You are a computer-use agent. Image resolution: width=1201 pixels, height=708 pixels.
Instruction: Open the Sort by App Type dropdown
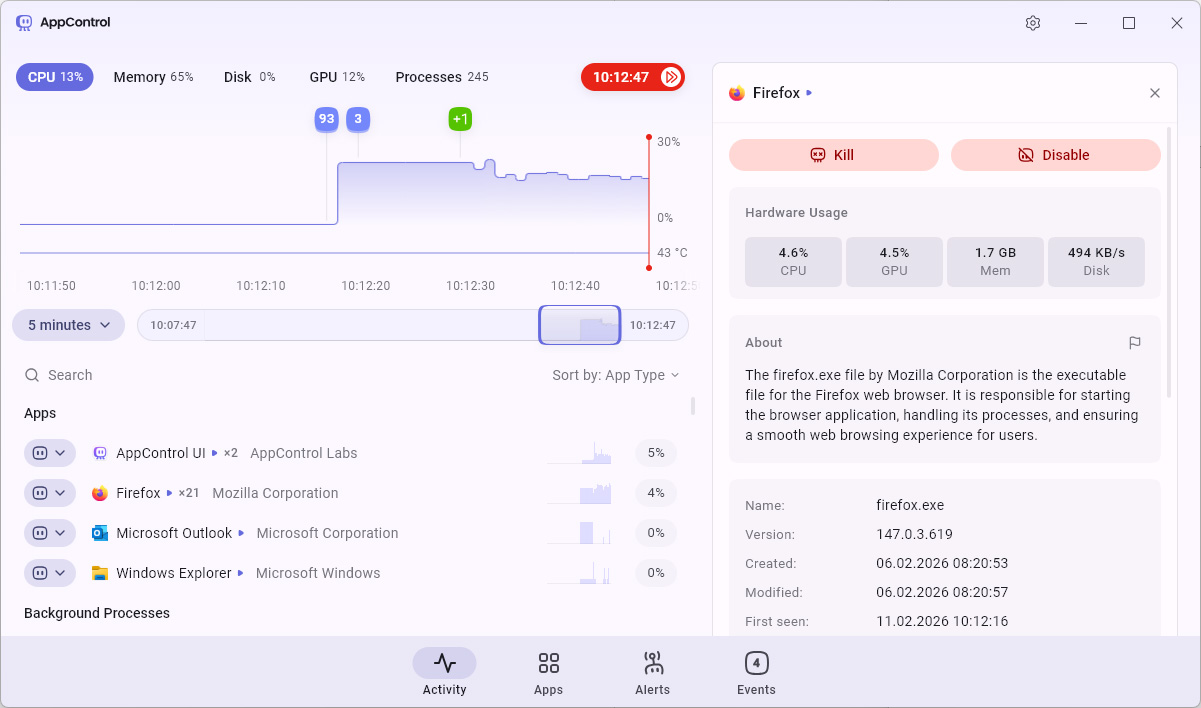click(x=615, y=375)
